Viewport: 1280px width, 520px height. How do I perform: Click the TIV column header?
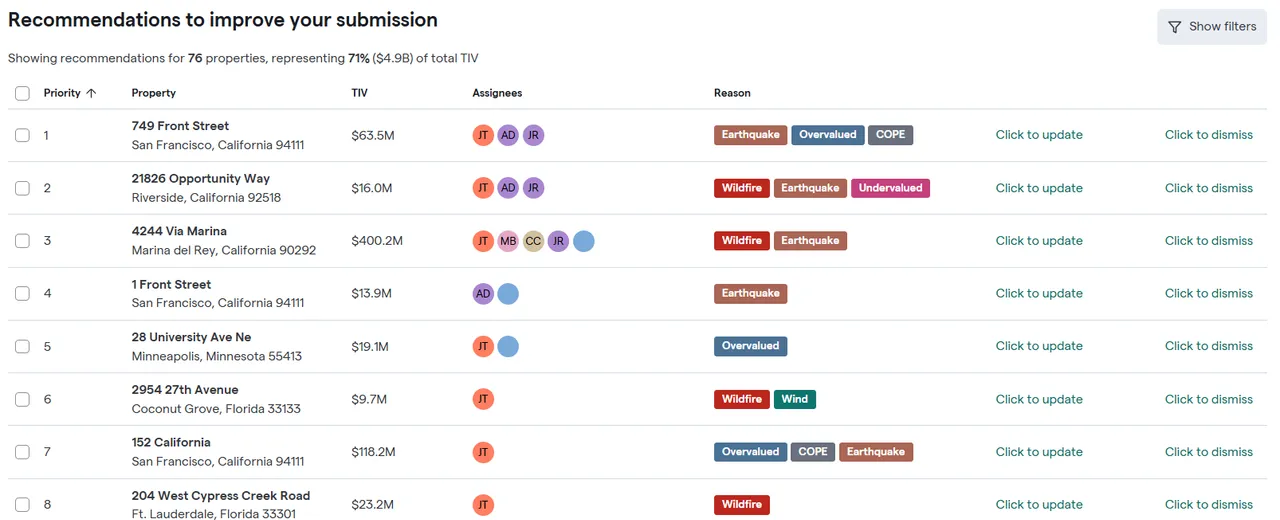359,93
